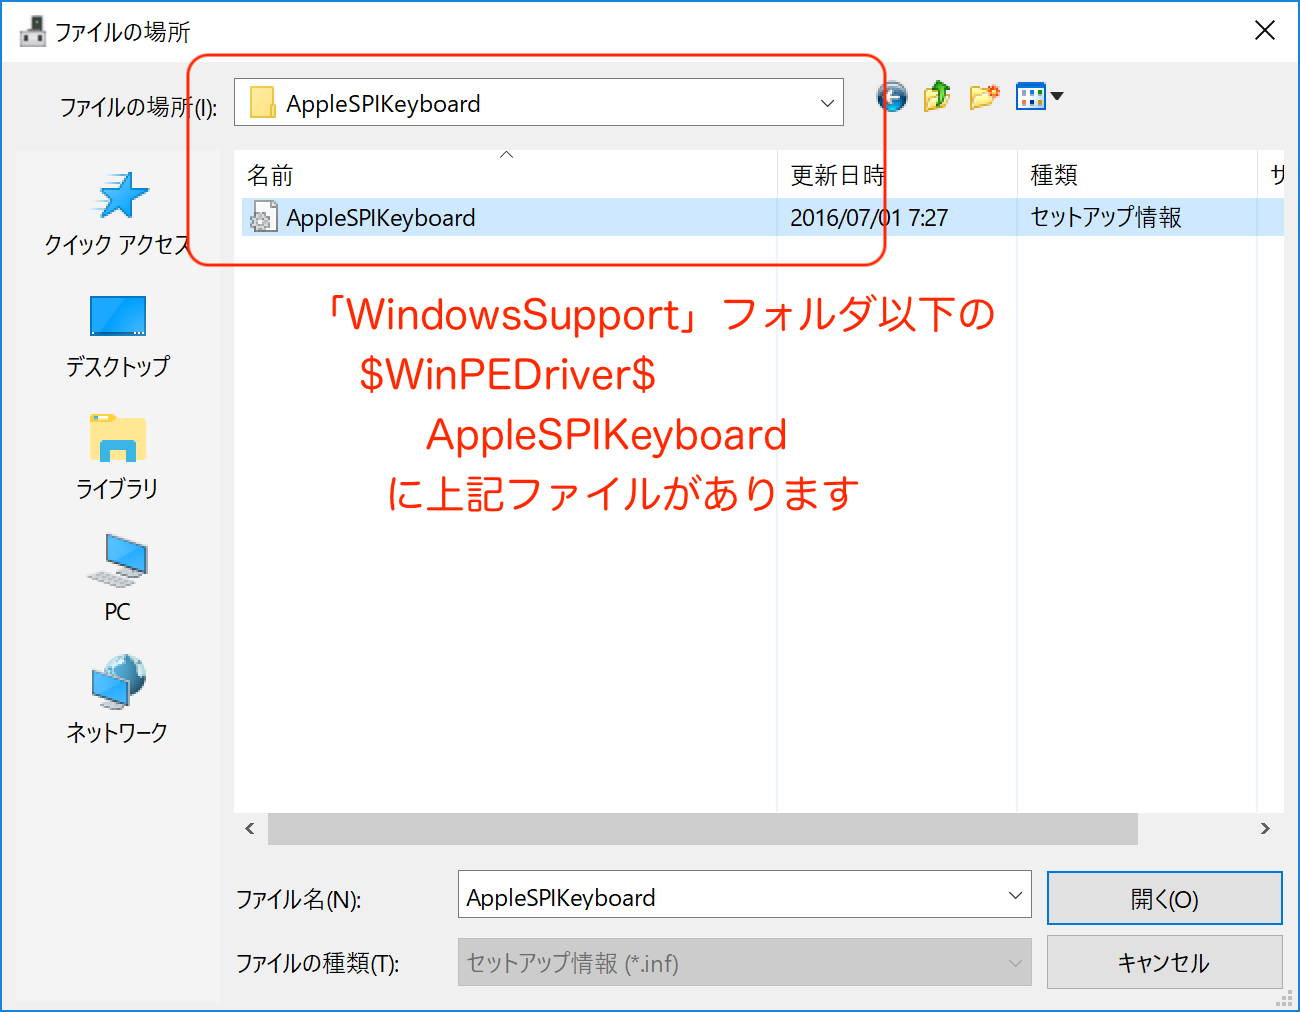The width and height of the screenshot is (1300, 1012).
Task: Go back to last visited folder
Action: [x=892, y=97]
